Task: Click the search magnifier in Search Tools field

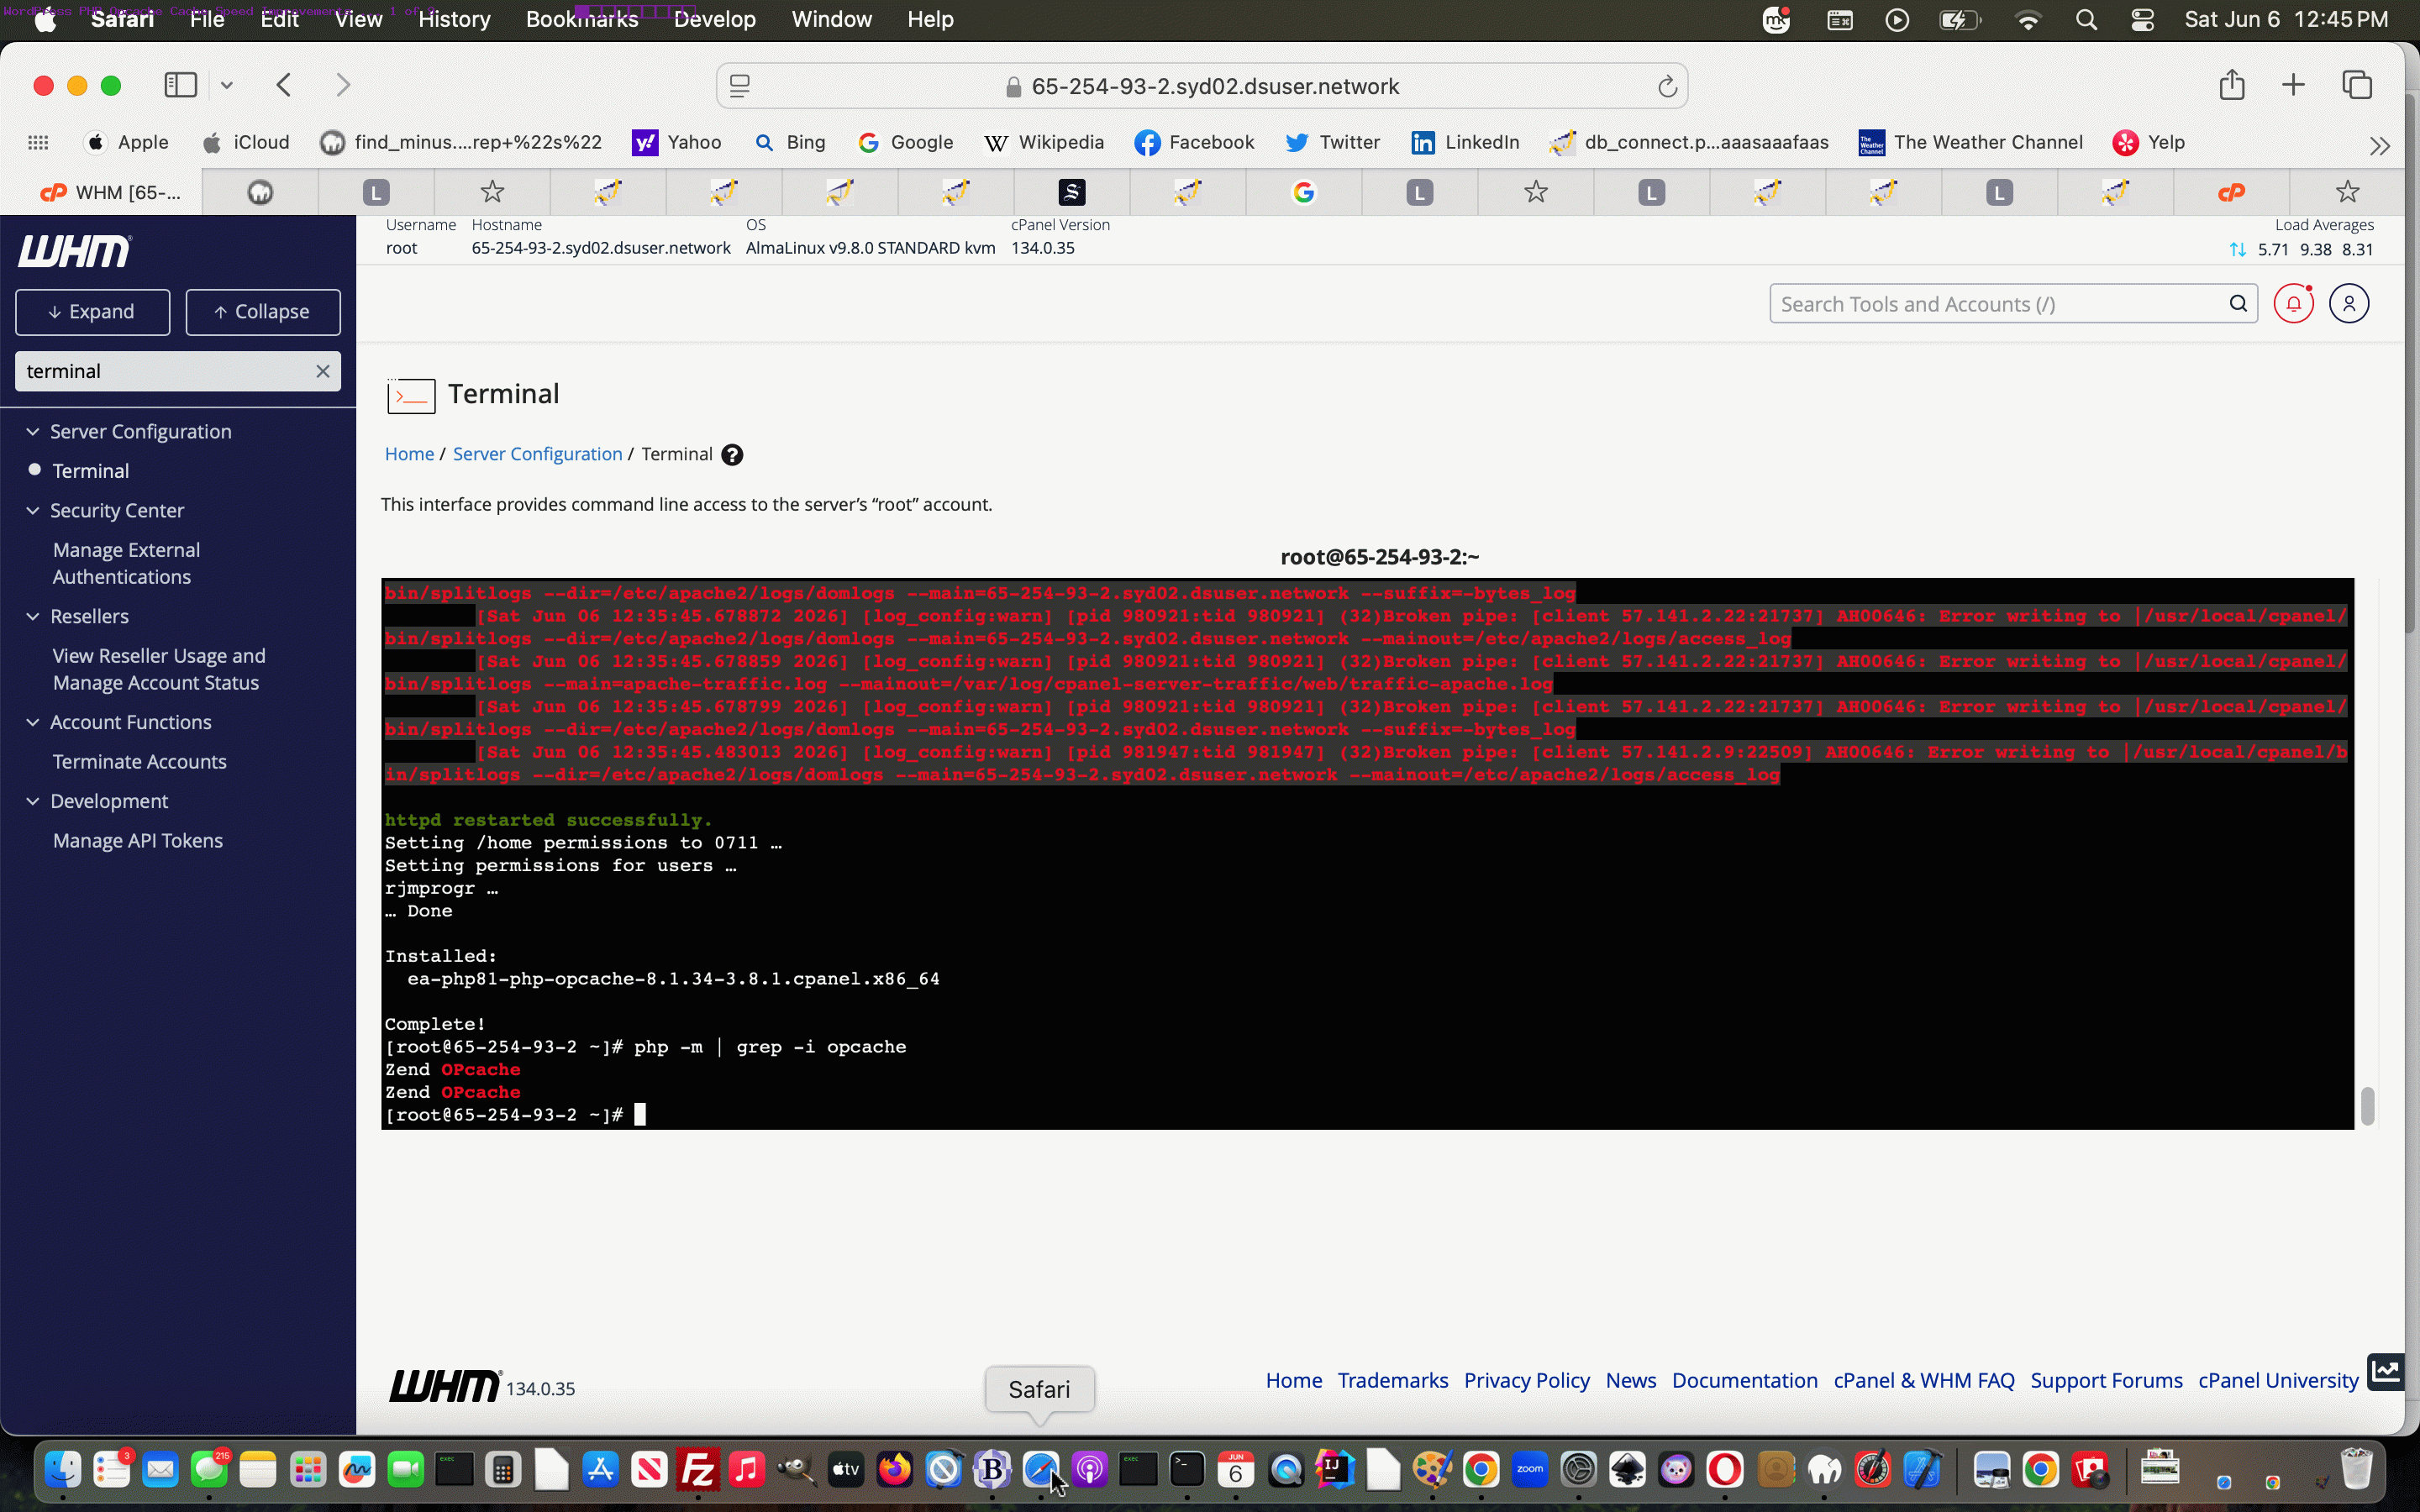Action: click(x=2238, y=304)
